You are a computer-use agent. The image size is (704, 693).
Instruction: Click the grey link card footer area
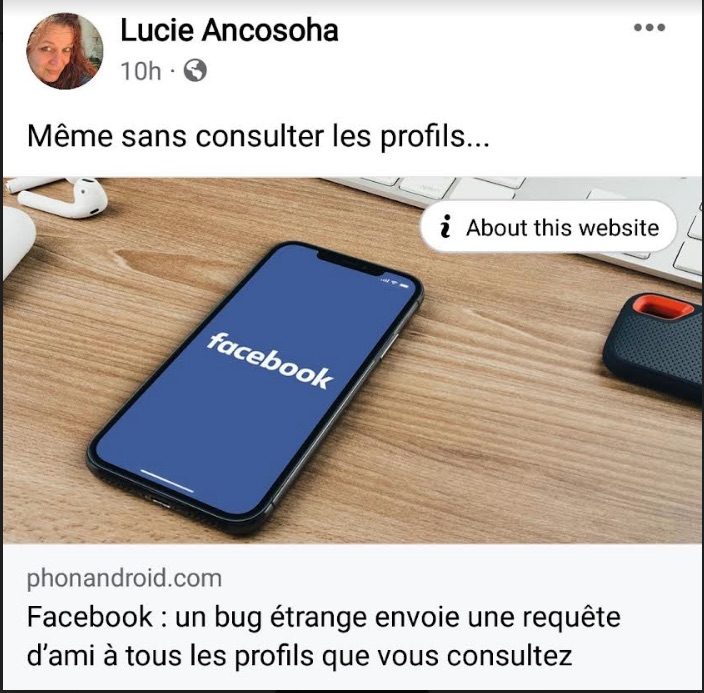(352, 617)
